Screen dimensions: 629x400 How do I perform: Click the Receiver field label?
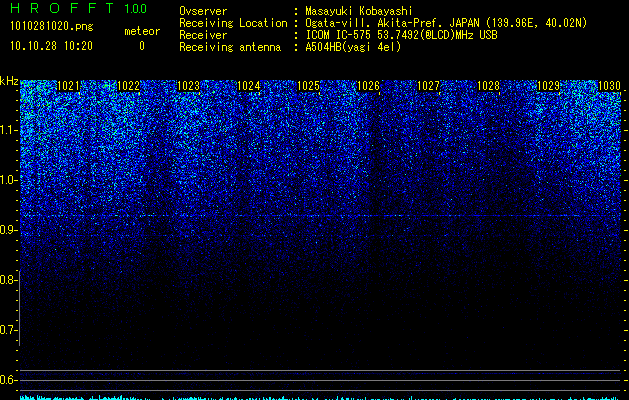pyautogui.click(x=203, y=35)
